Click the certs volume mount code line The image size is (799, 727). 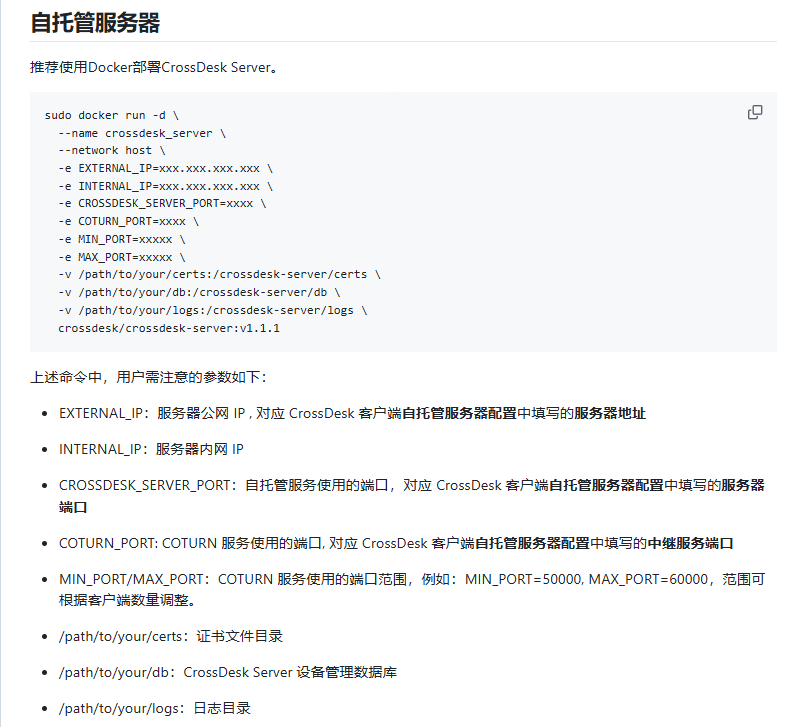point(219,275)
